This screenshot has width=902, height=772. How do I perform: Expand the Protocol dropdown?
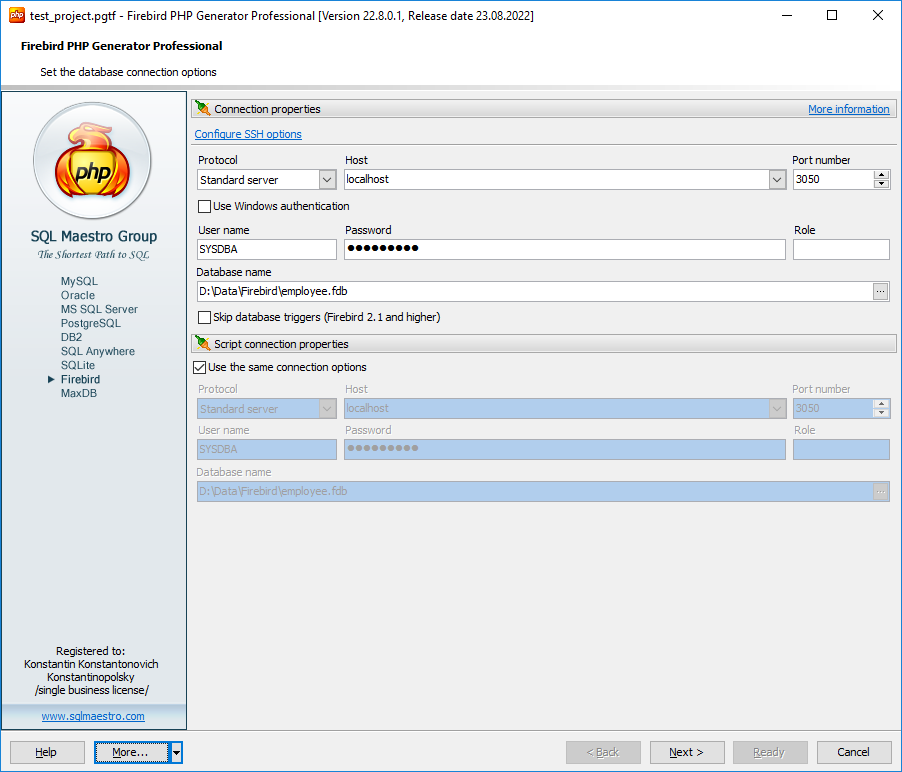(x=327, y=180)
